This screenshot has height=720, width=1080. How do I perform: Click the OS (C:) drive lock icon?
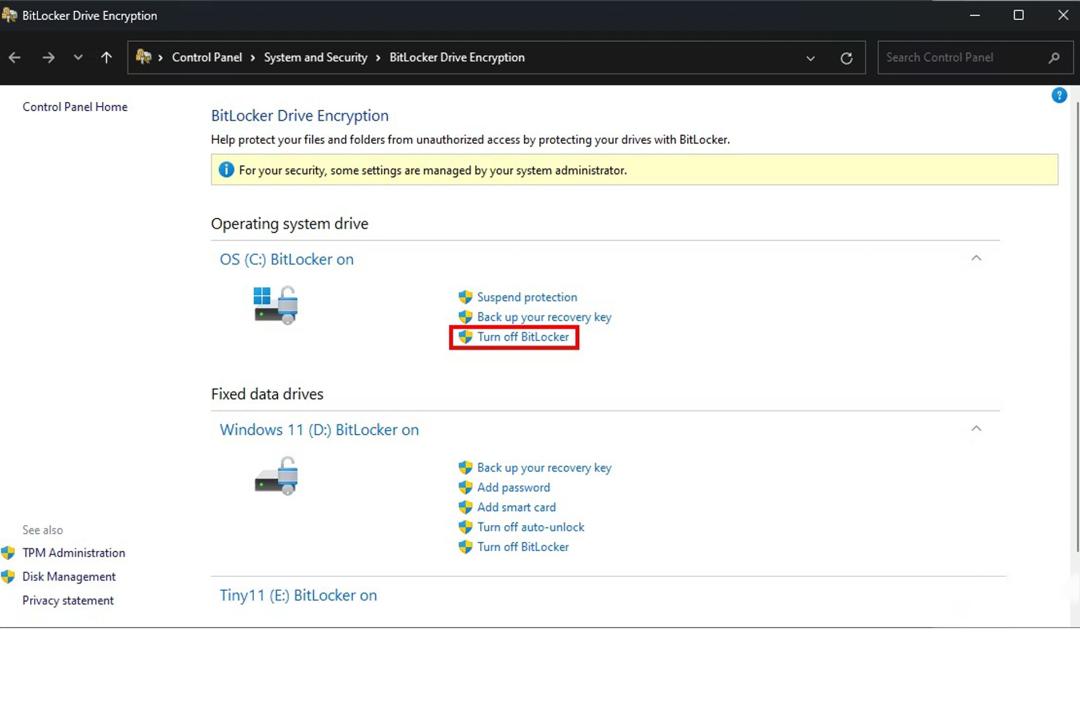276,305
